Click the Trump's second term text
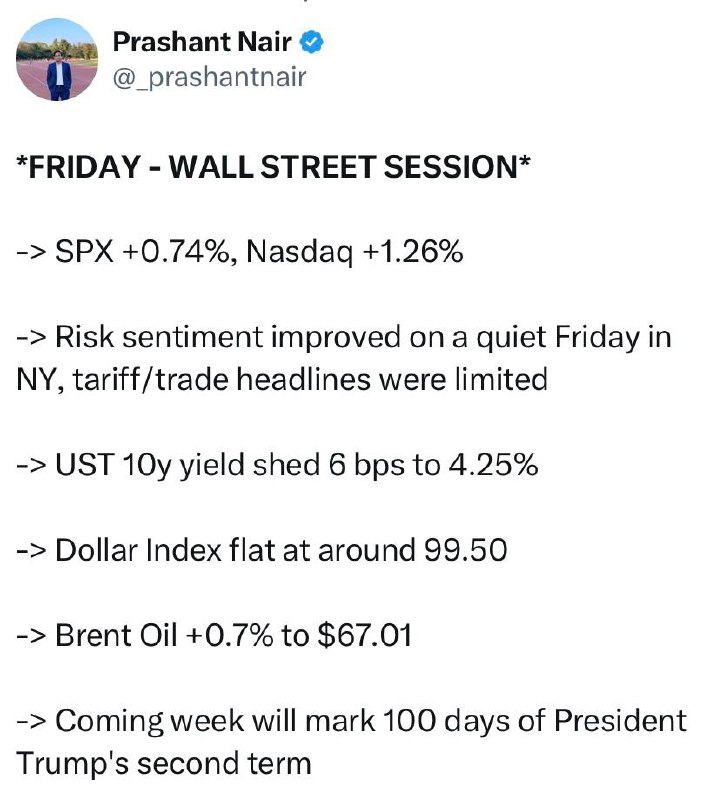Image resolution: width=703 pixels, height=800 pixels. click(164, 764)
